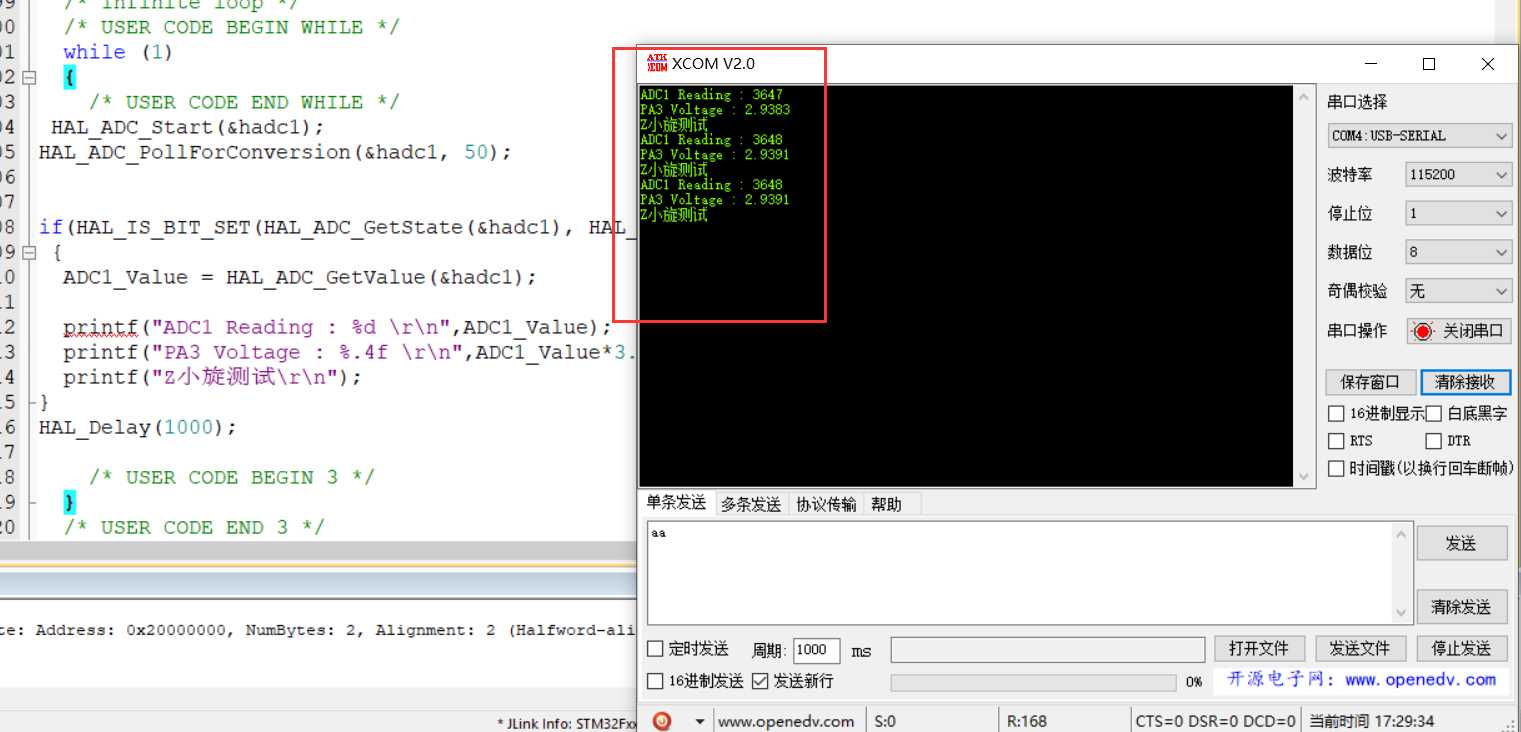1521x732 pixels.
Task: Enable the 定时发送 timed send checkbox
Action: 655,649
